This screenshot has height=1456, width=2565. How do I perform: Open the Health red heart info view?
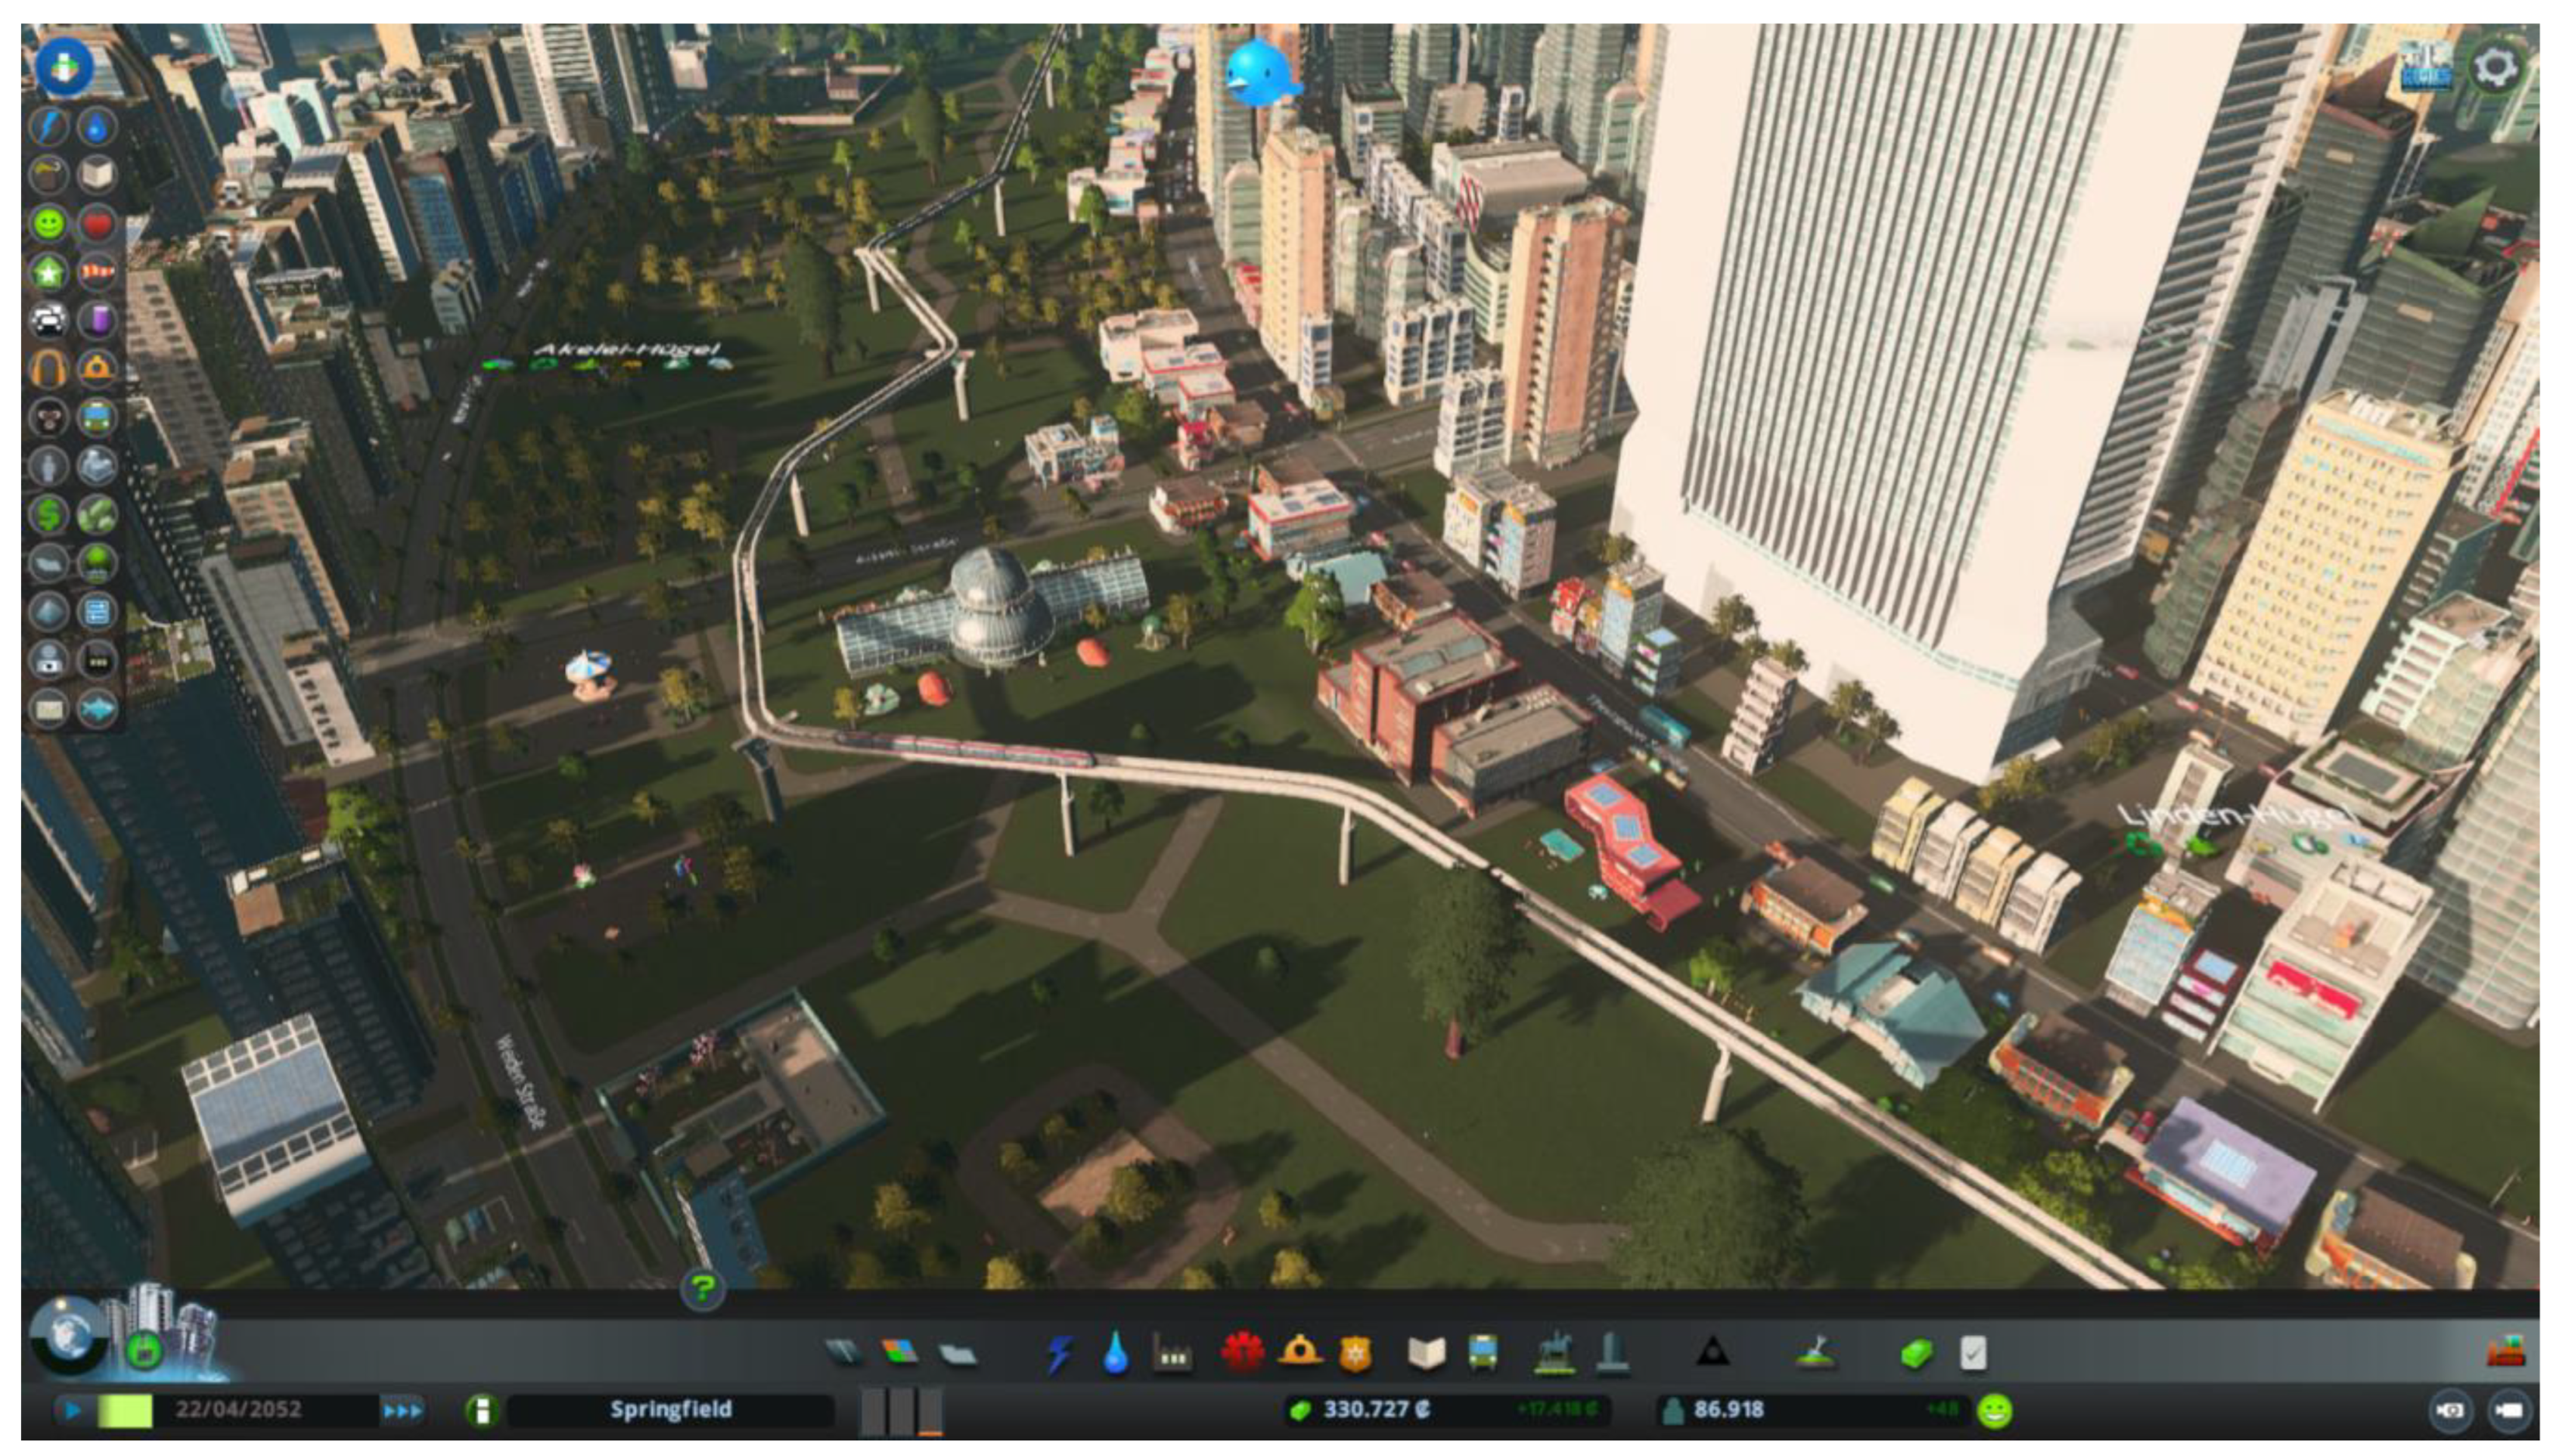[x=96, y=224]
